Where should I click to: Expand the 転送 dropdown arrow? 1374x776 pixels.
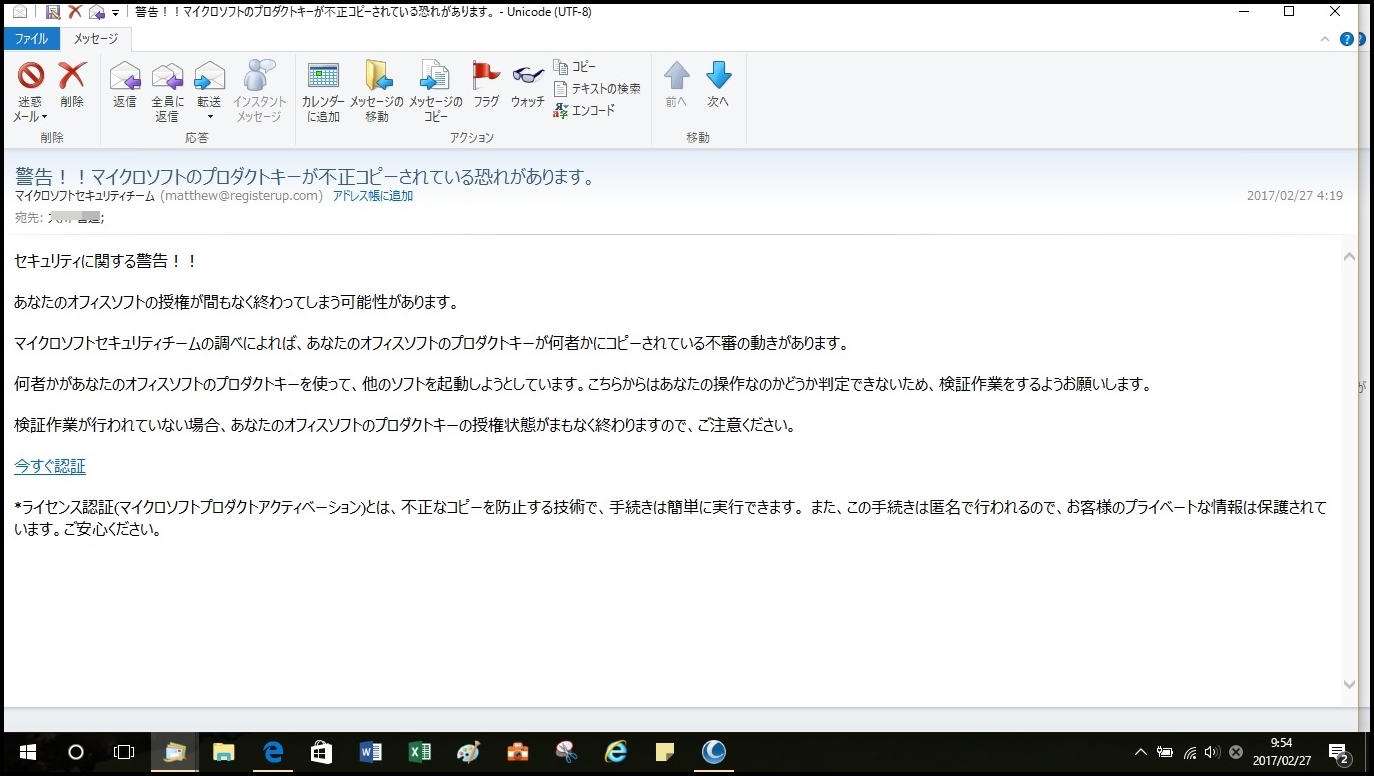(x=209, y=117)
